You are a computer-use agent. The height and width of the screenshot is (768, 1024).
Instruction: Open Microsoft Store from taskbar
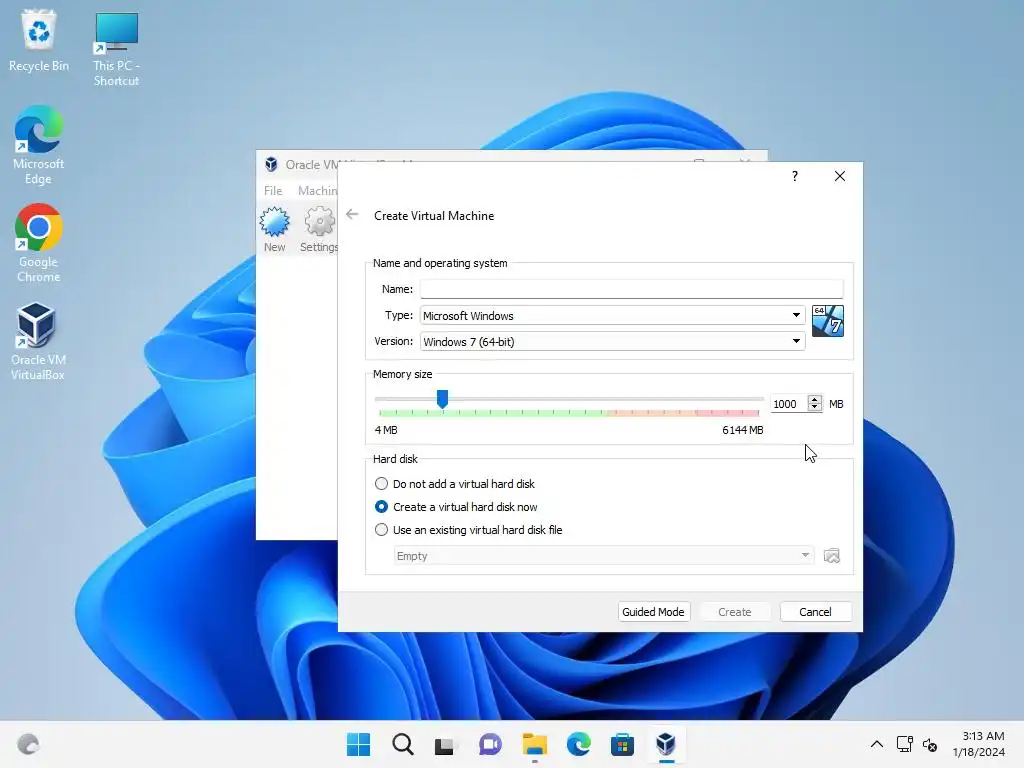622,744
